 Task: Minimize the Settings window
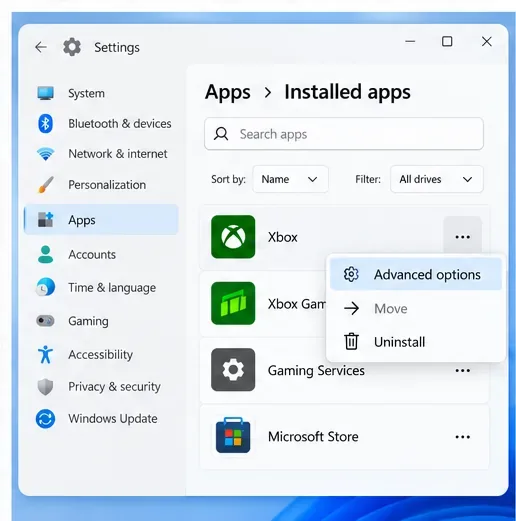pyautogui.click(x=410, y=42)
